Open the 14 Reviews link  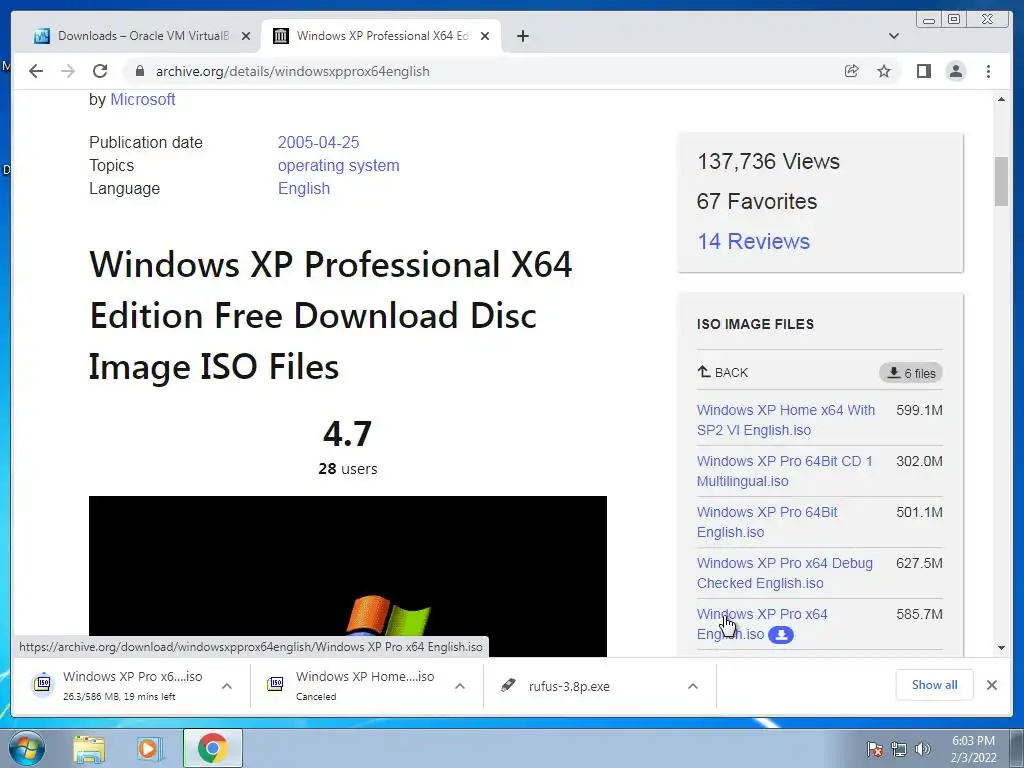[753, 241]
